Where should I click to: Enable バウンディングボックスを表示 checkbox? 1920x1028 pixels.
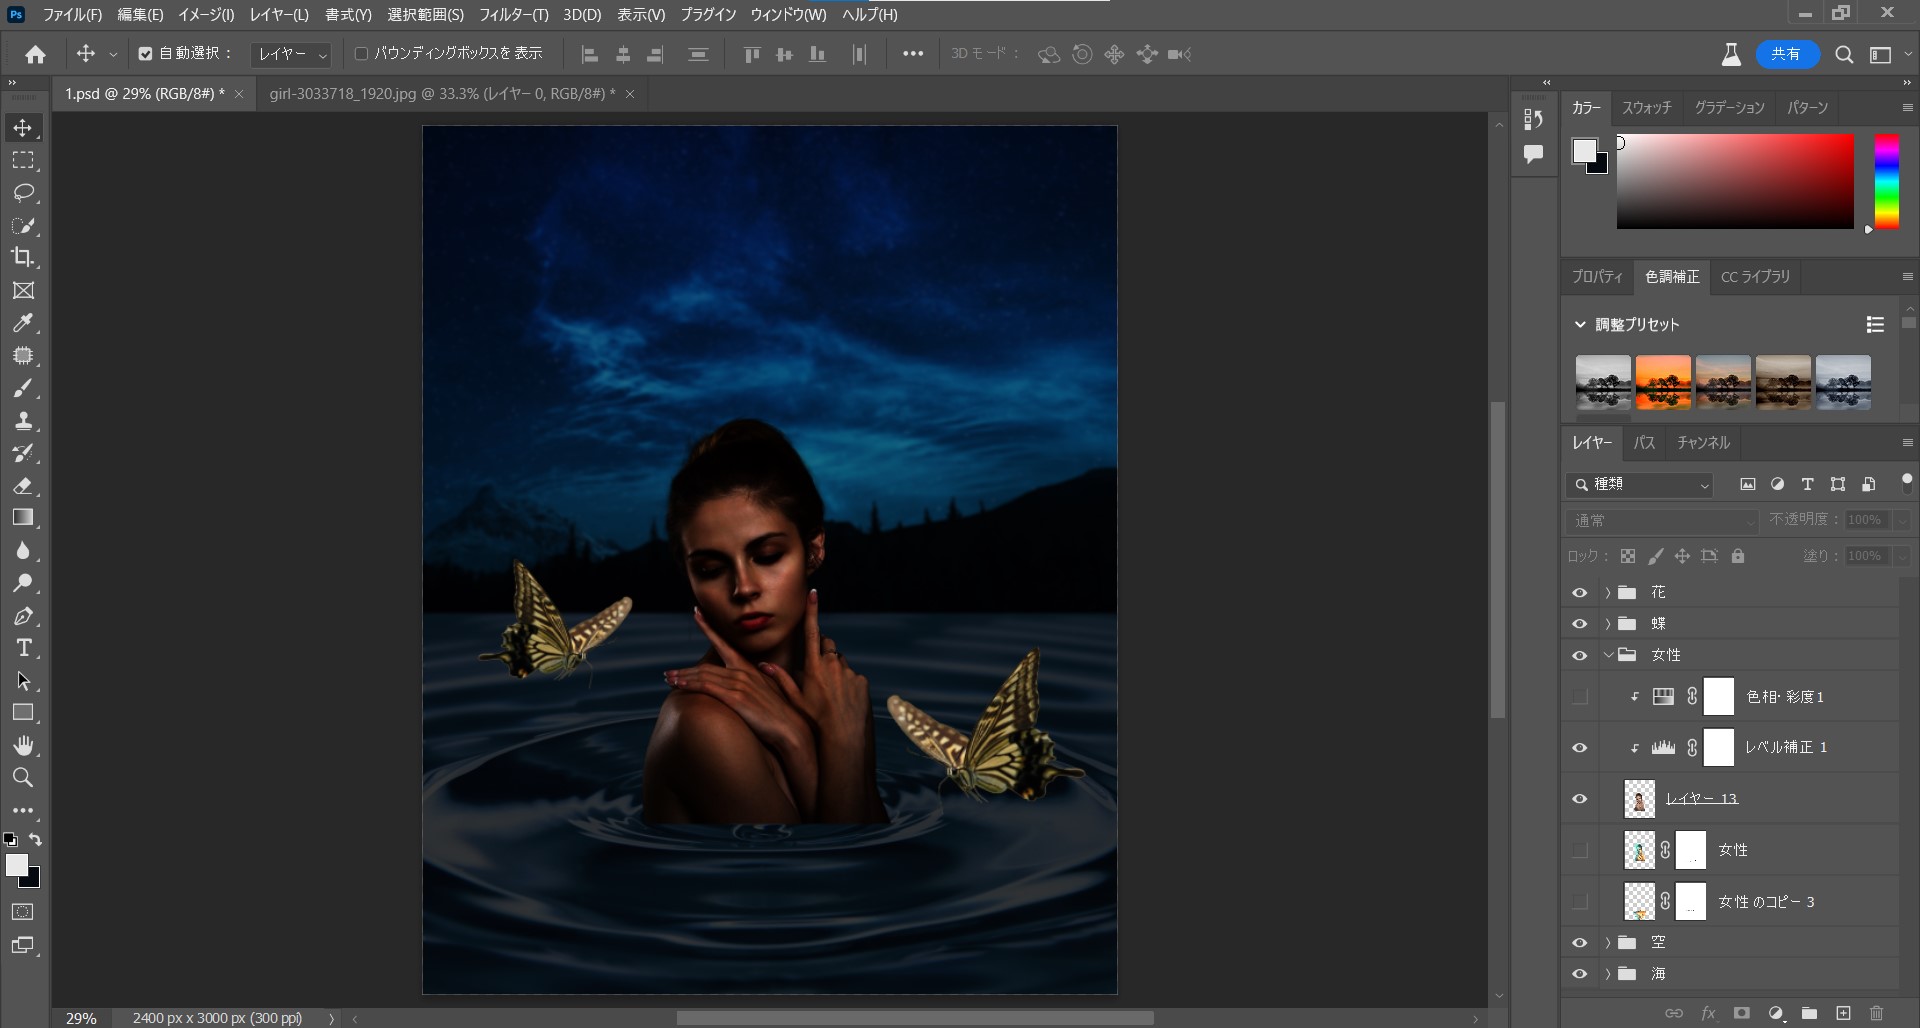[x=361, y=54]
